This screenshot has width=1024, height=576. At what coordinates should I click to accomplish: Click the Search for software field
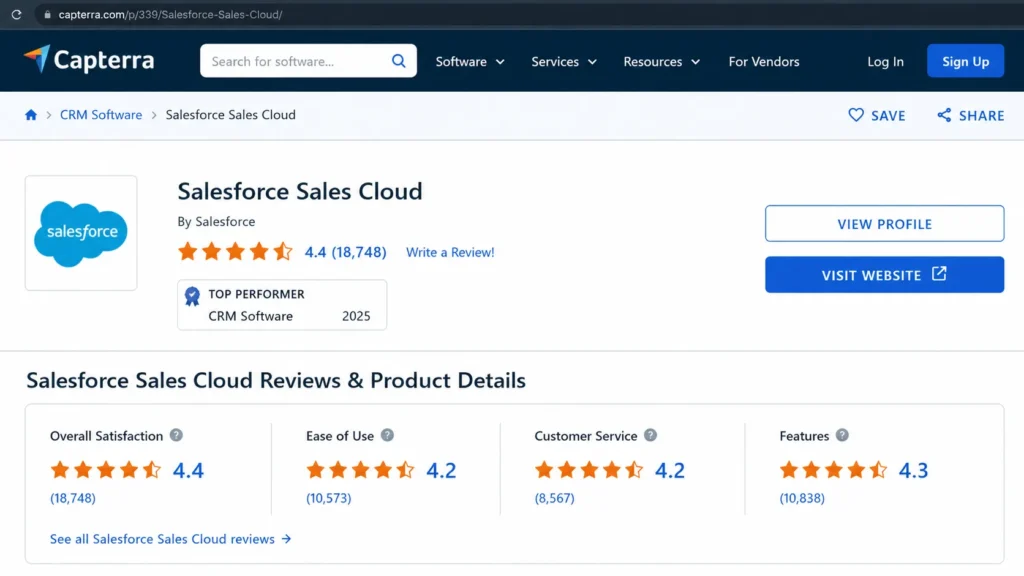(x=308, y=61)
